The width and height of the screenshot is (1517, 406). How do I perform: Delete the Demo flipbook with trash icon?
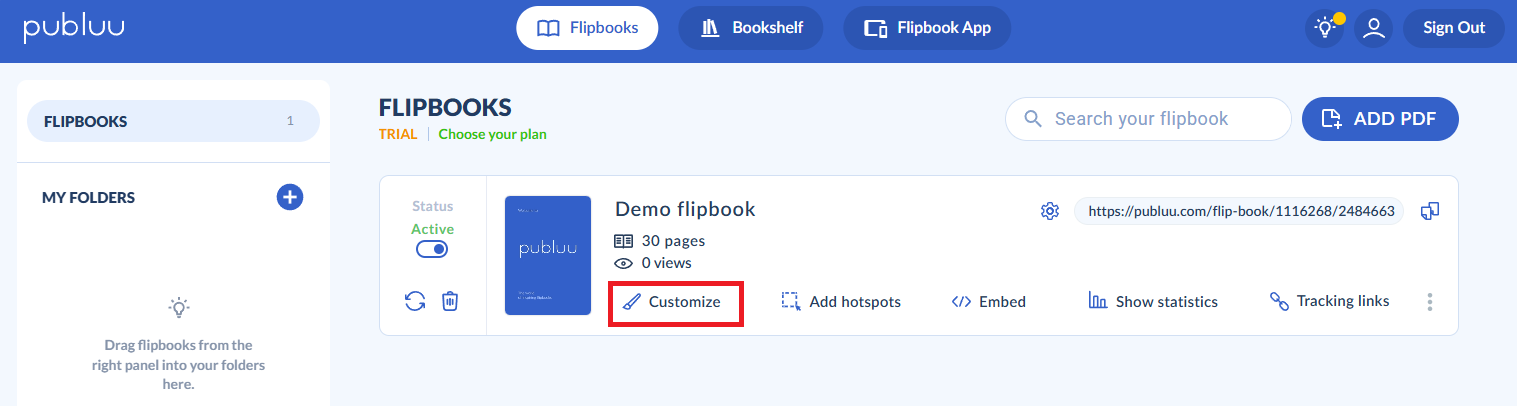[450, 300]
